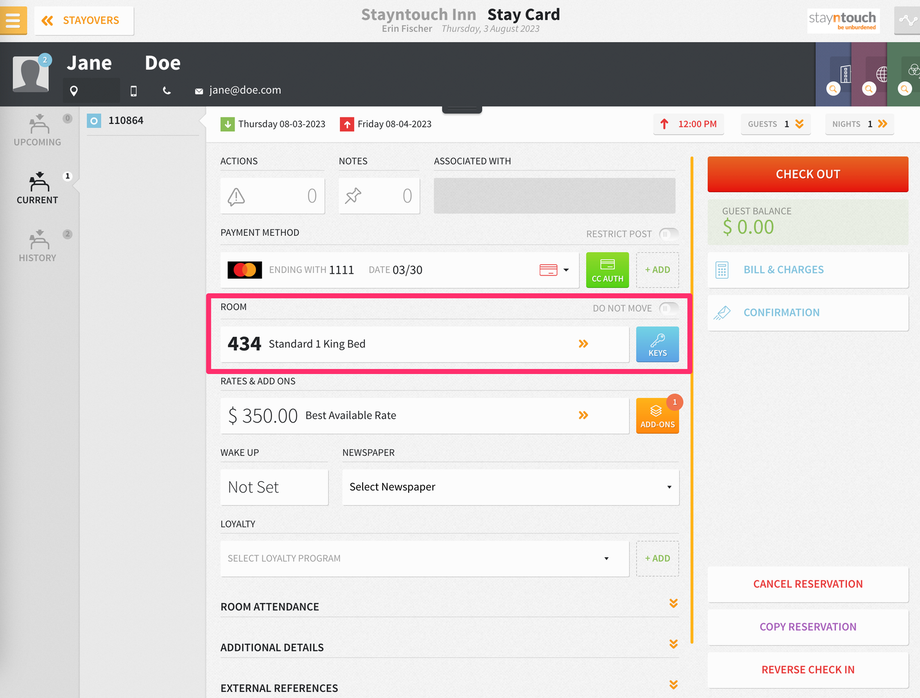Viewport: 920px width, 698px height.
Task: Switch to Upcoming reservations tab
Action: click(38, 130)
